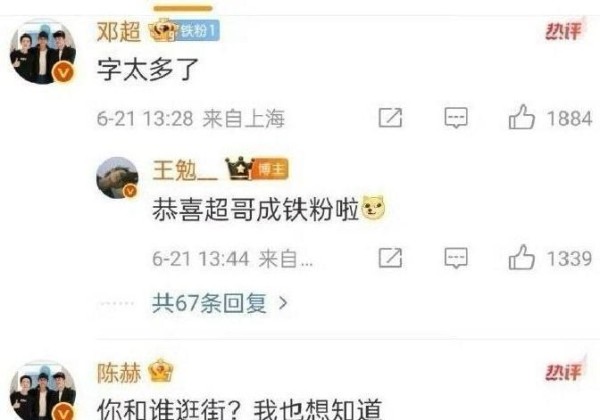The height and width of the screenshot is (420, 600).
Task: Tap the 铁粉1 fan badge
Action: [198, 31]
